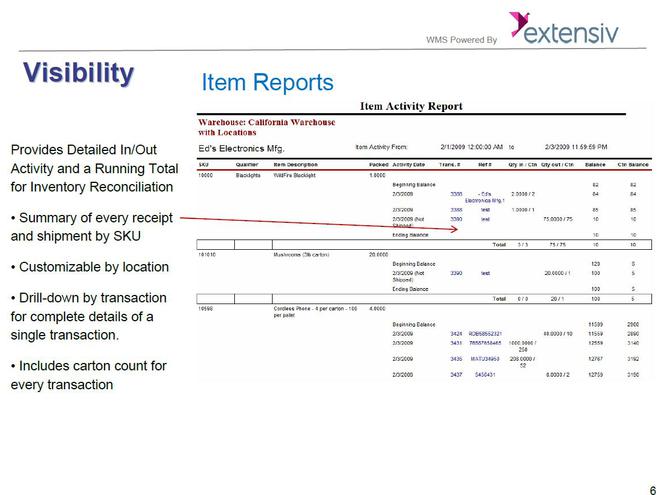Screen dimensions: 660x495
Task: Click the extensiv logo
Action: point(564,28)
